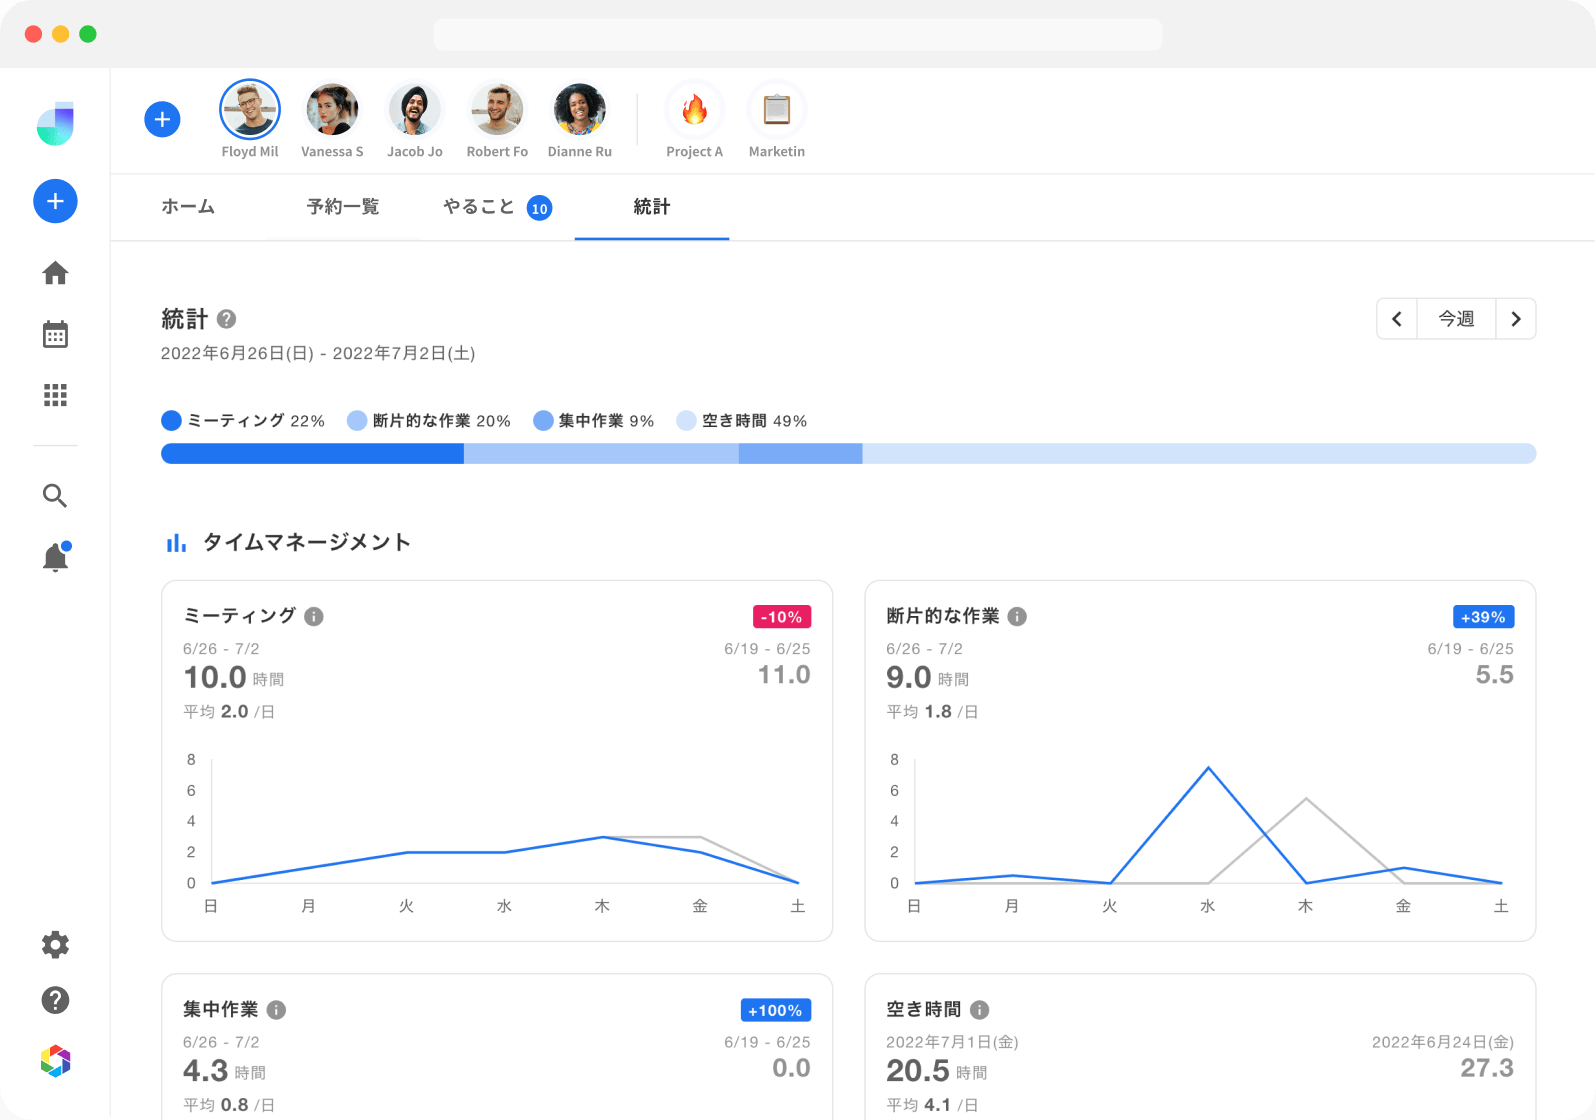Click the 空き時間 49% legend dot
The width and height of the screenshot is (1596, 1120).
686,420
